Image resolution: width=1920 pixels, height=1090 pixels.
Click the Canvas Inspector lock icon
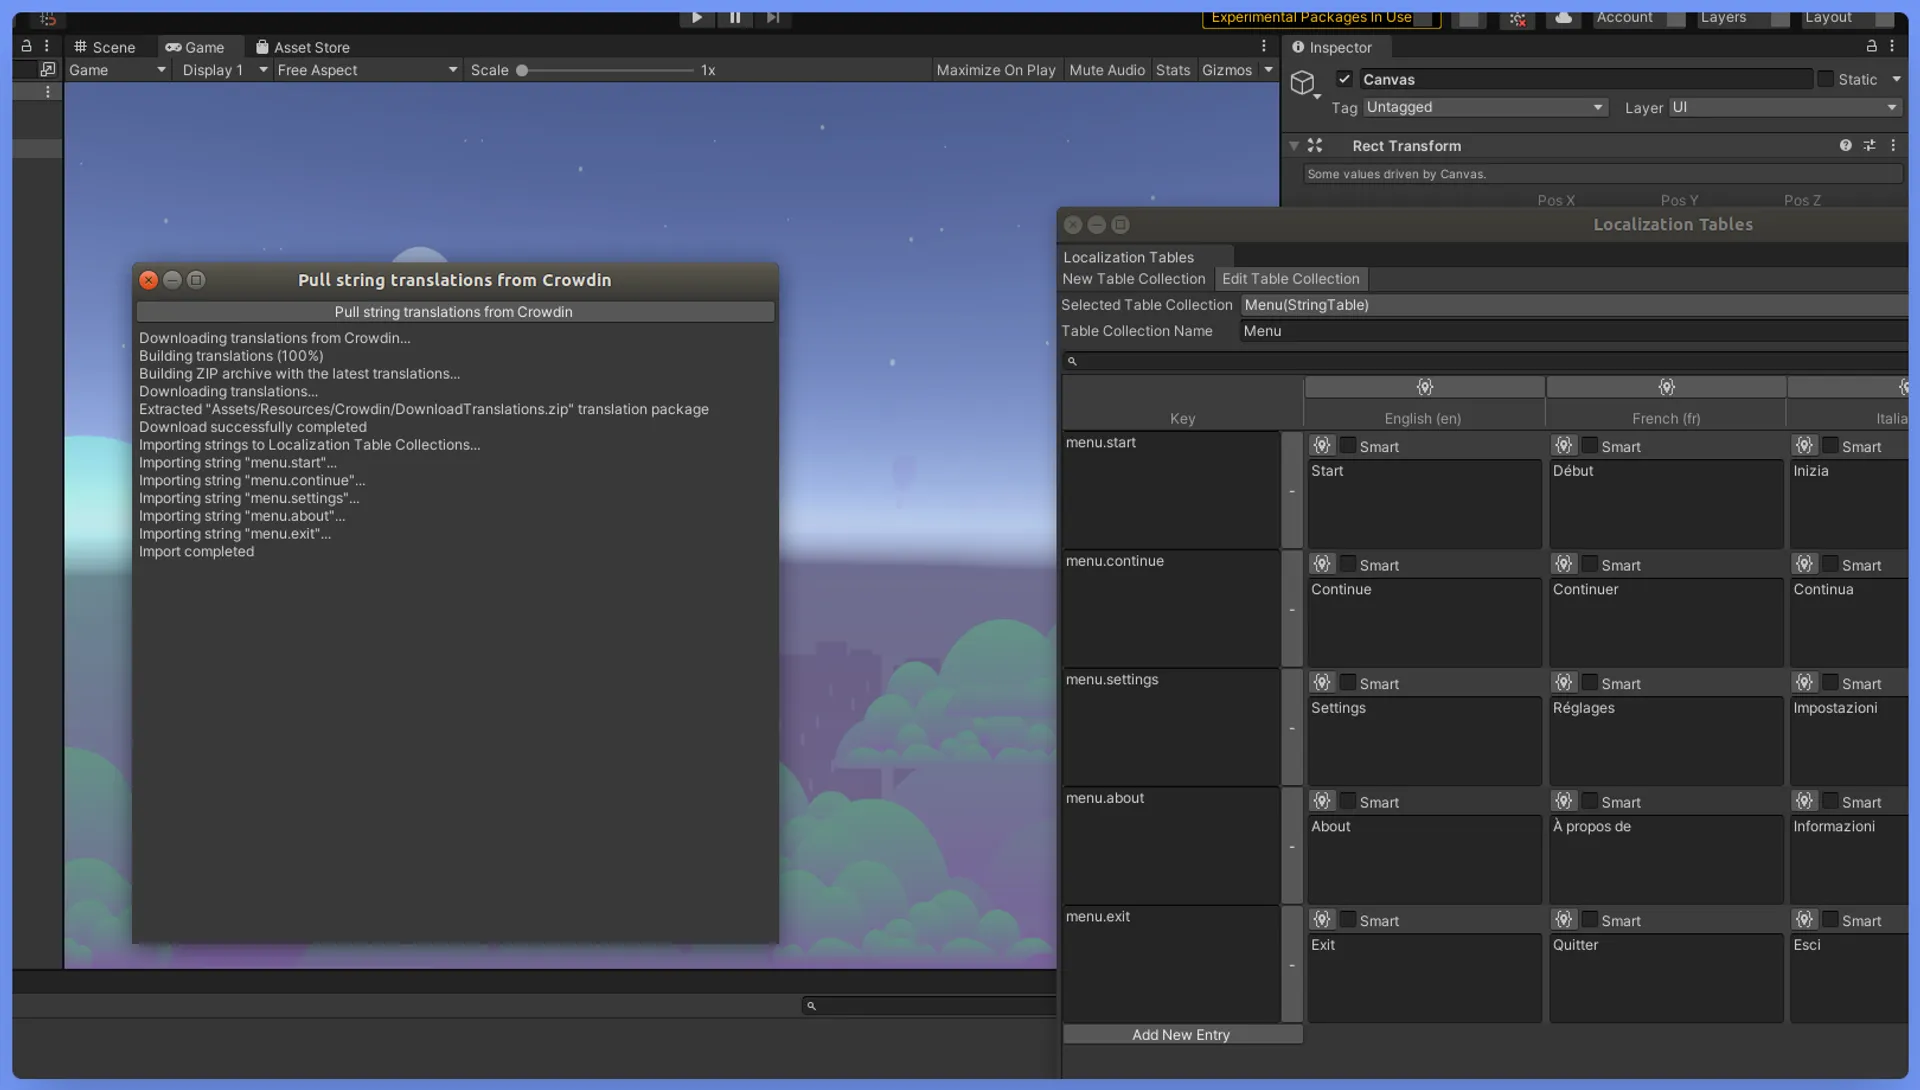pos(1873,46)
